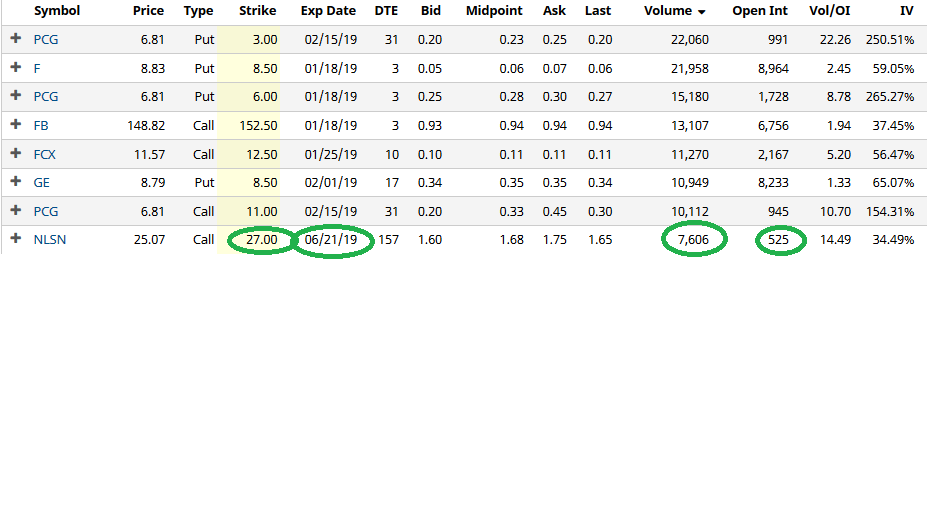The image size is (927, 521).
Task: Open the PCG symbol link in the 3.00 strike row
Action: click(46, 40)
